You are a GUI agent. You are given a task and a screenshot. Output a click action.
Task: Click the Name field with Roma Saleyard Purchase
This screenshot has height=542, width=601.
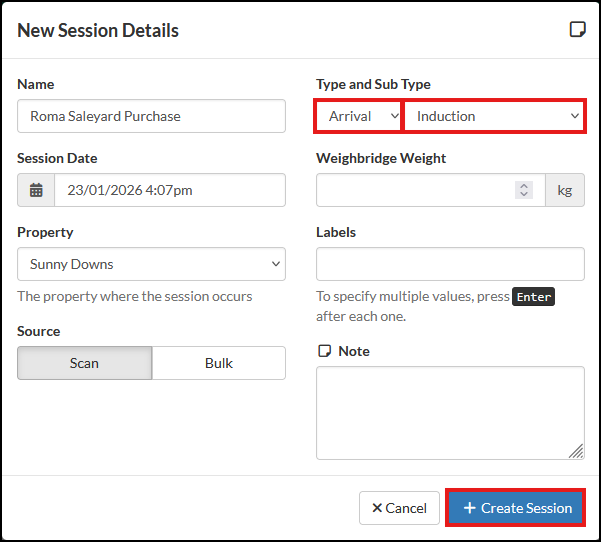coord(151,116)
